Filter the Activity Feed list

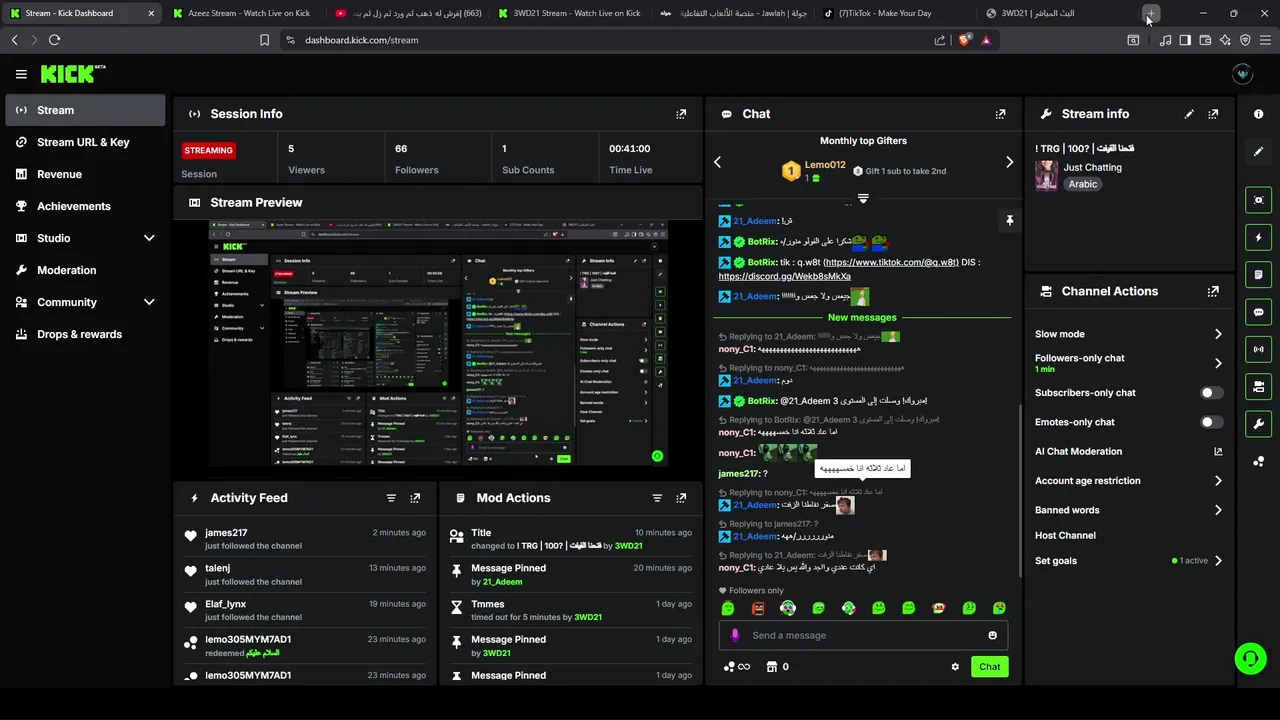coord(391,498)
